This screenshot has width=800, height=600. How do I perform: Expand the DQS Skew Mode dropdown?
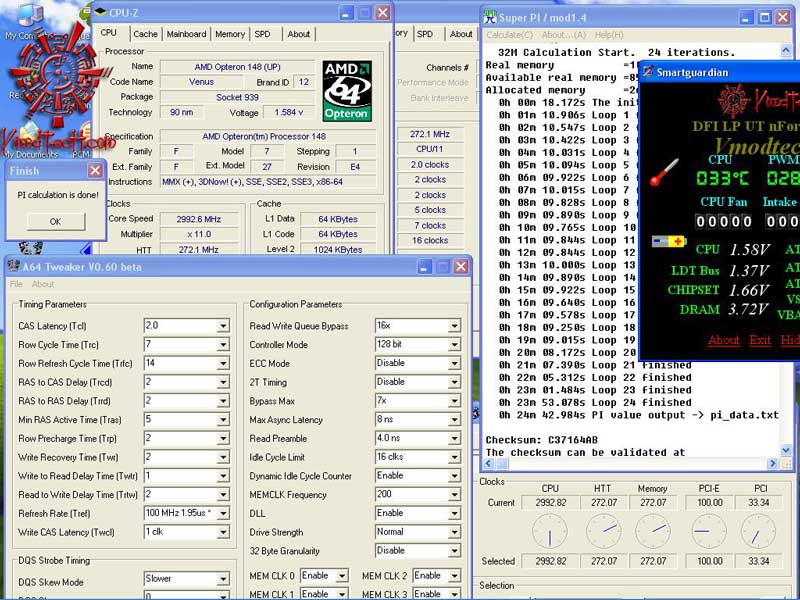coord(223,579)
